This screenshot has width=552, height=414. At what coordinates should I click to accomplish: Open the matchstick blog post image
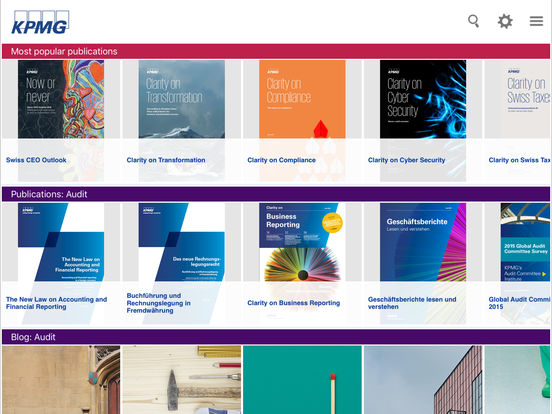click(x=302, y=380)
